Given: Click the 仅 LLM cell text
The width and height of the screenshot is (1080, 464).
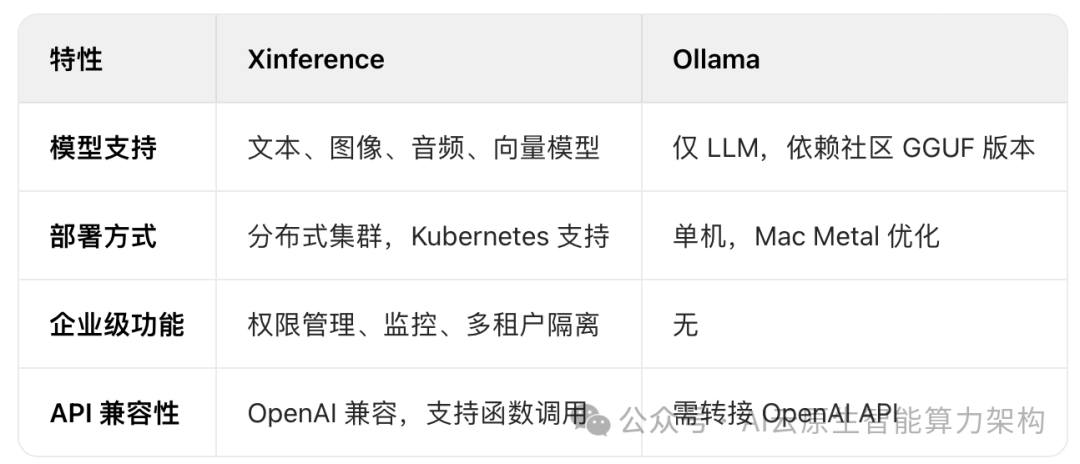Looking at the screenshot, I should tap(716, 149).
